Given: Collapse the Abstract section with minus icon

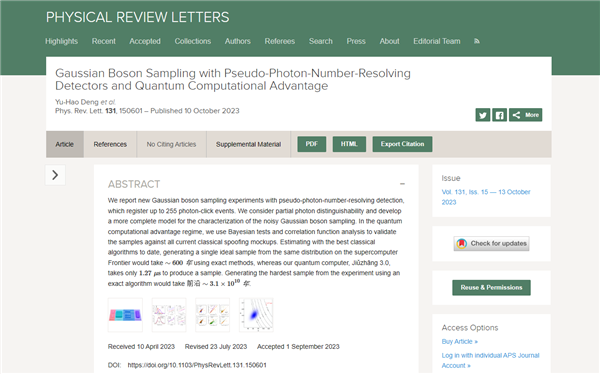Looking at the screenshot, I should 402,184.
